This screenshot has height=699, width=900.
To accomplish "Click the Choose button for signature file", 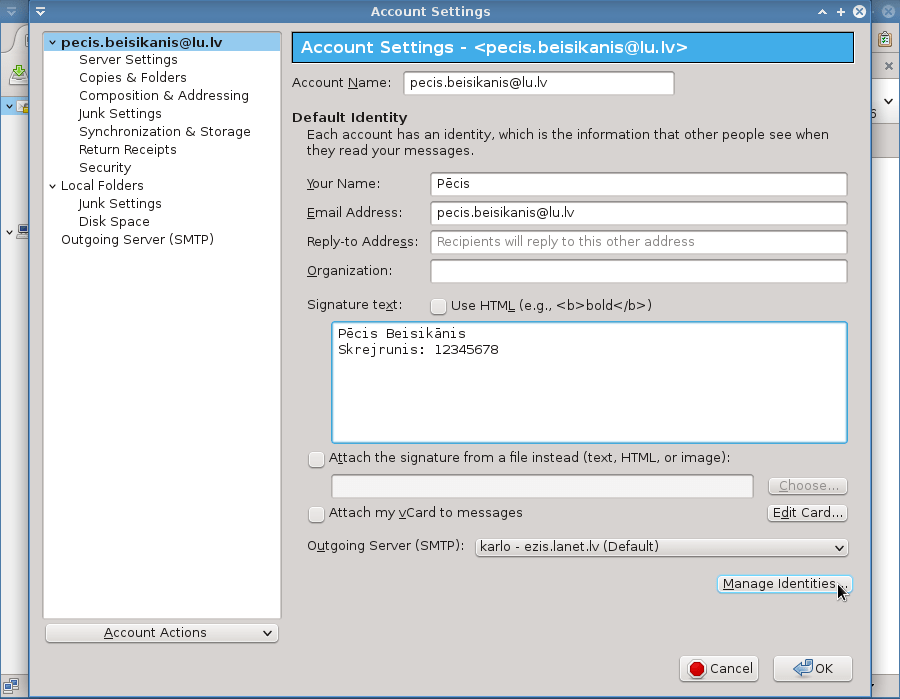I will point(808,486).
